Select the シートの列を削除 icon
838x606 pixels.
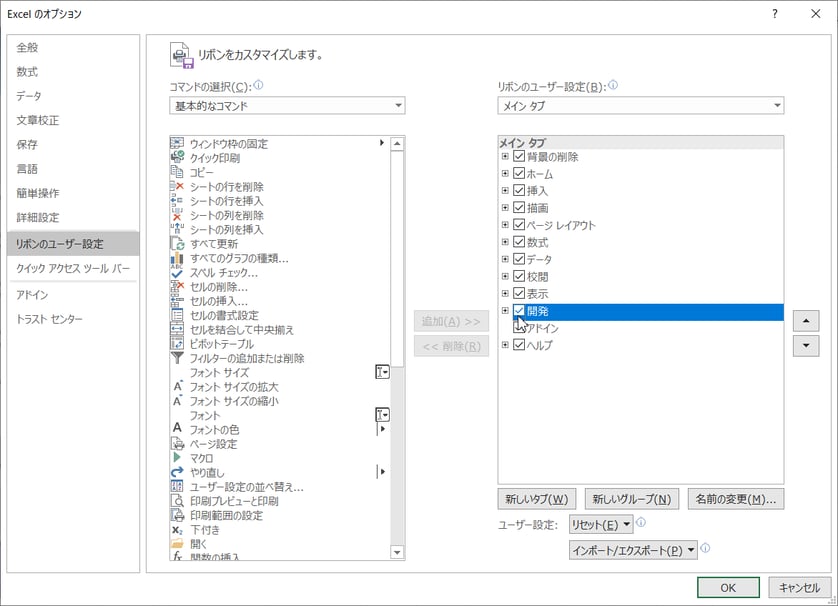click(177, 215)
